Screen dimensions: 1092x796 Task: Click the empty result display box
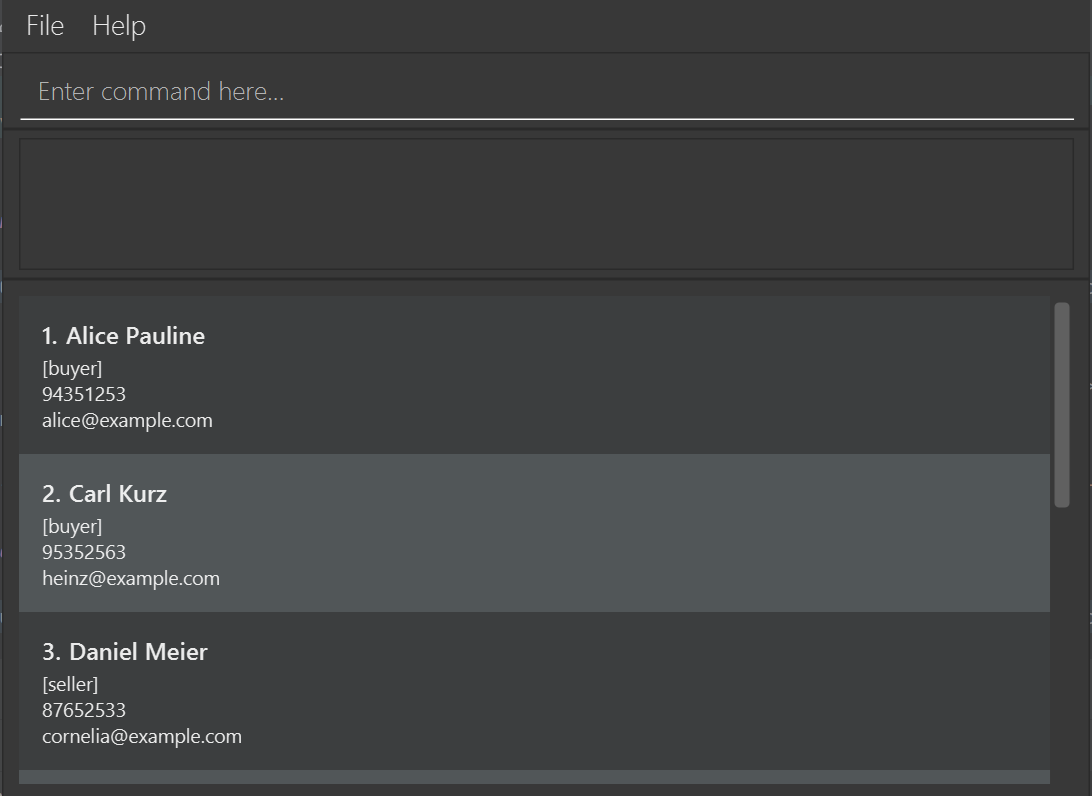[x=547, y=204]
